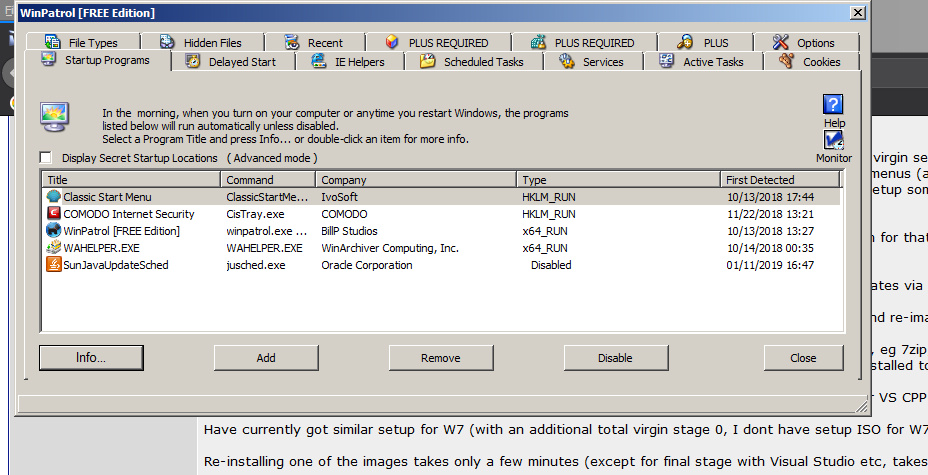Image resolution: width=928 pixels, height=475 pixels.
Task: Click the Cookies tab icon
Action: tap(787, 60)
